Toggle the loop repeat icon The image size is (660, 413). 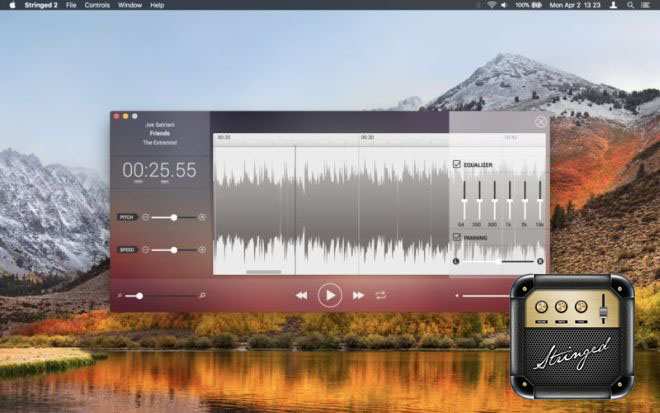point(381,295)
